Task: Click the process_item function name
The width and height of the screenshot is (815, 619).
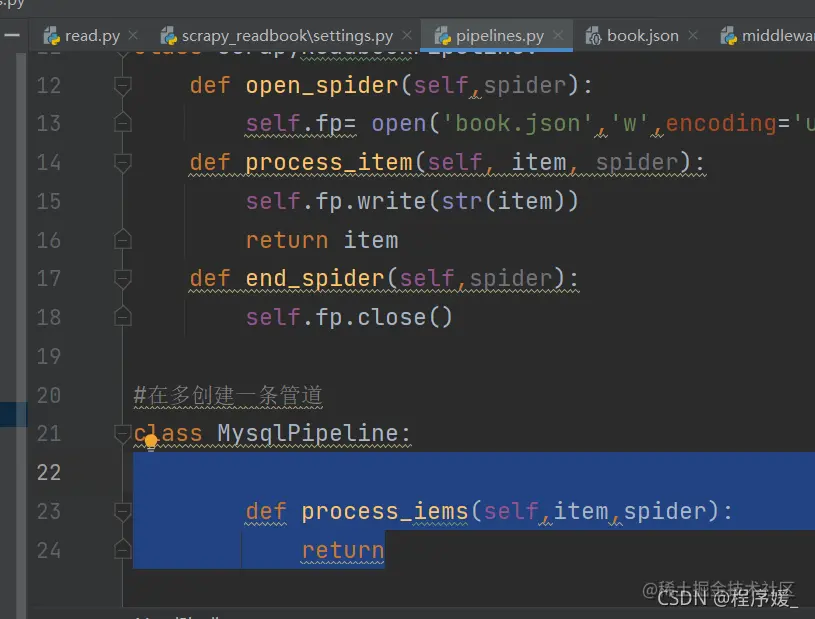Action: [x=329, y=163]
